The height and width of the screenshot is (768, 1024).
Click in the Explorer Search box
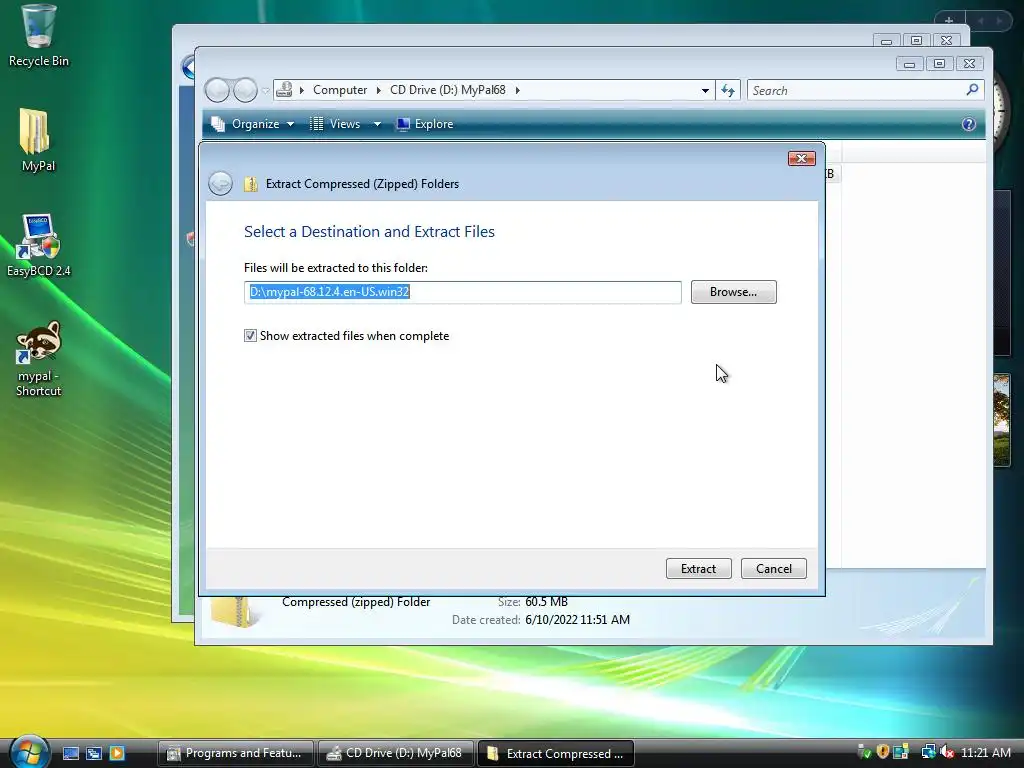[856, 90]
